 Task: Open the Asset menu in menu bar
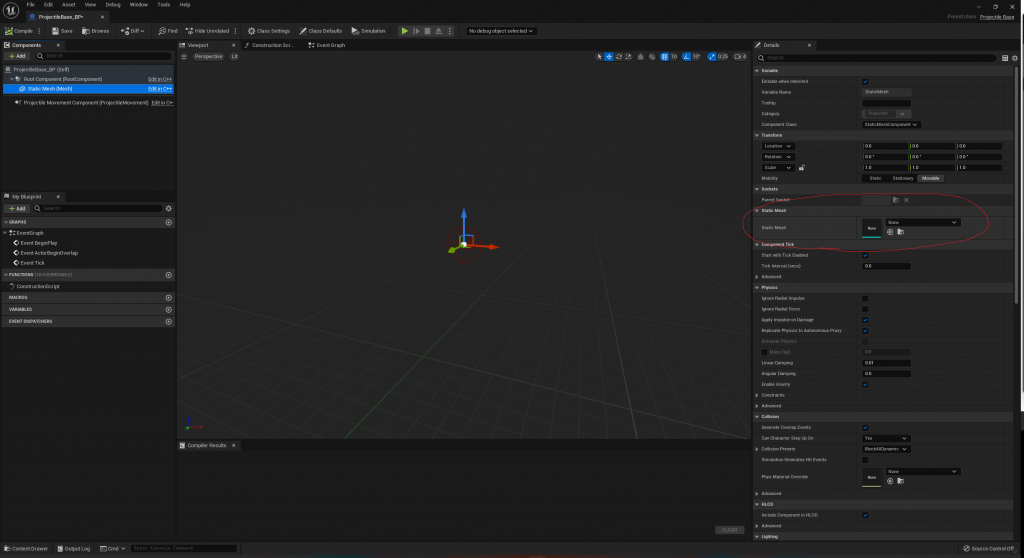(x=69, y=5)
